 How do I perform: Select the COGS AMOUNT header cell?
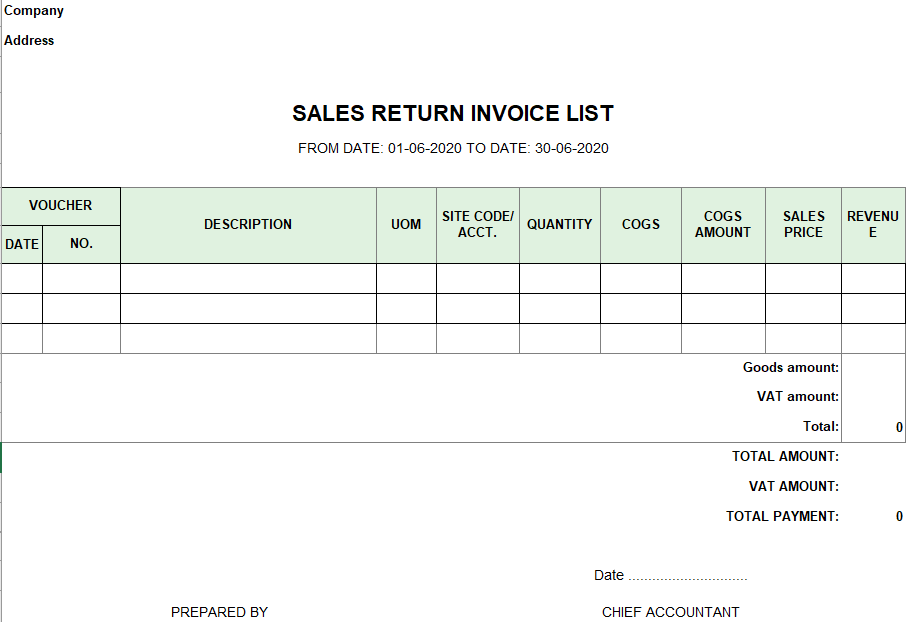pos(723,225)
